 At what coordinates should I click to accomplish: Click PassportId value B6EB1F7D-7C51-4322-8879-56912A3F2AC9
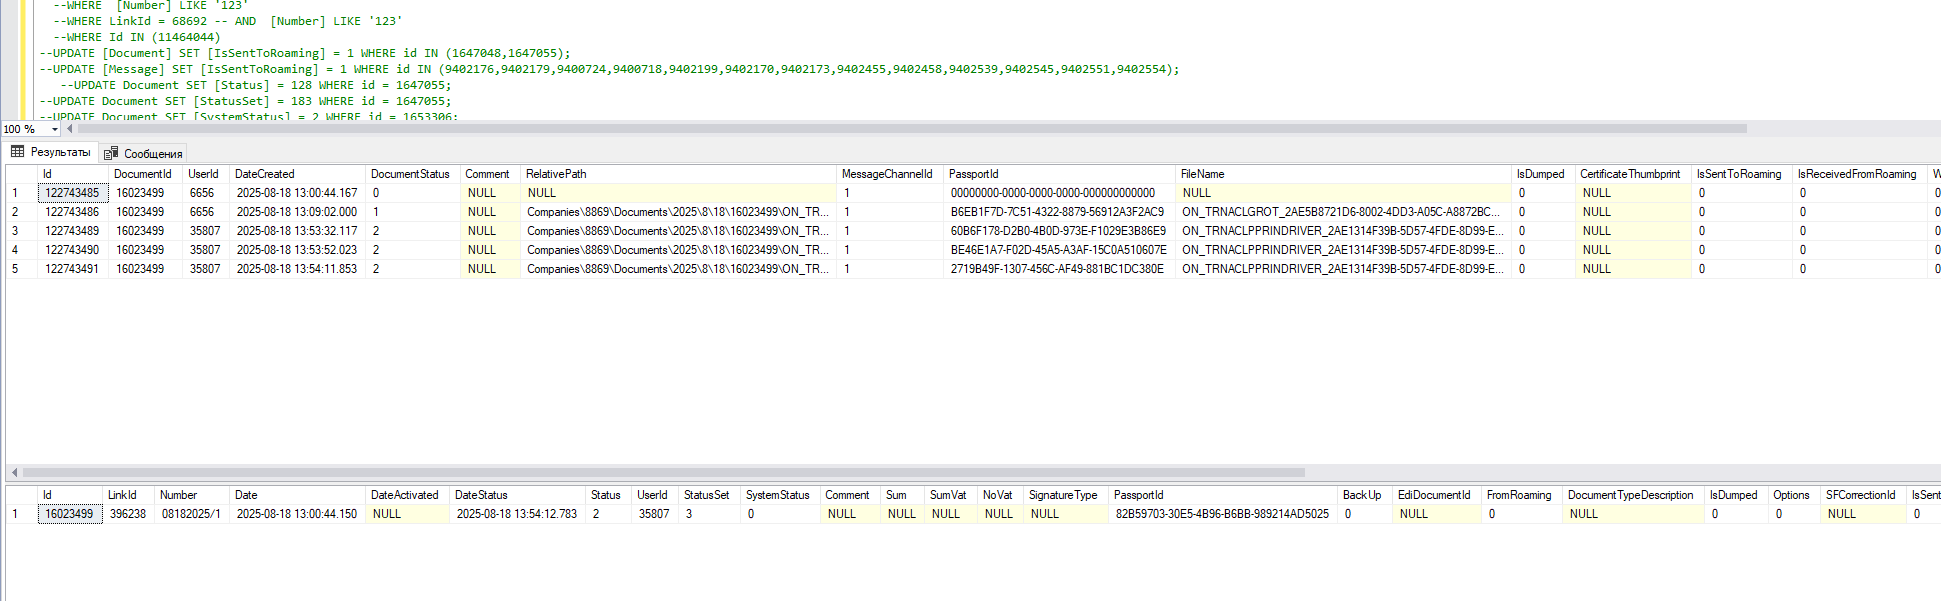(1058, 212)
